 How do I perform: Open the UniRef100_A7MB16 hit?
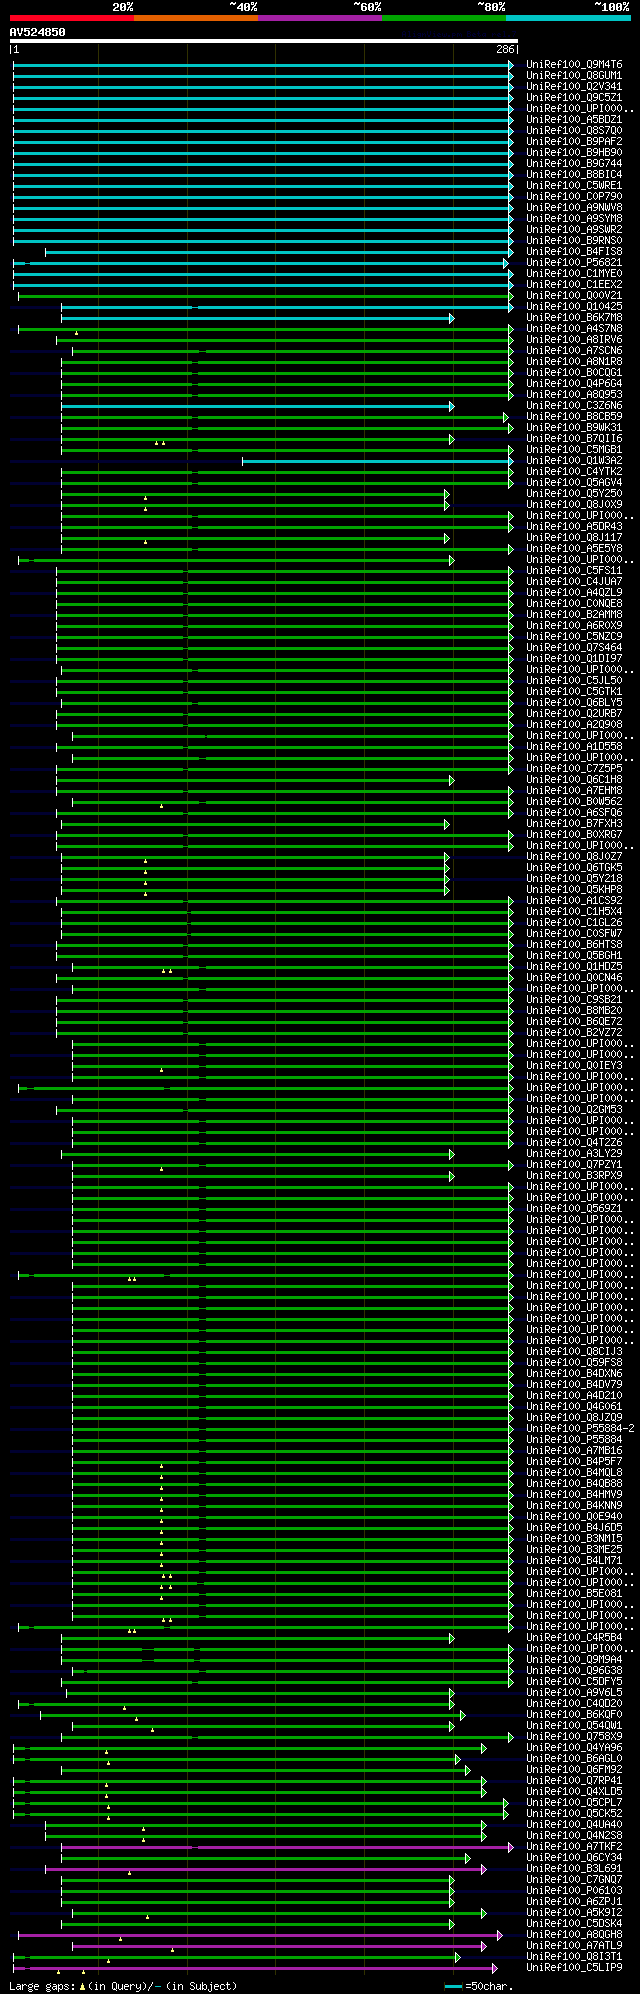tap(574, 1451)
